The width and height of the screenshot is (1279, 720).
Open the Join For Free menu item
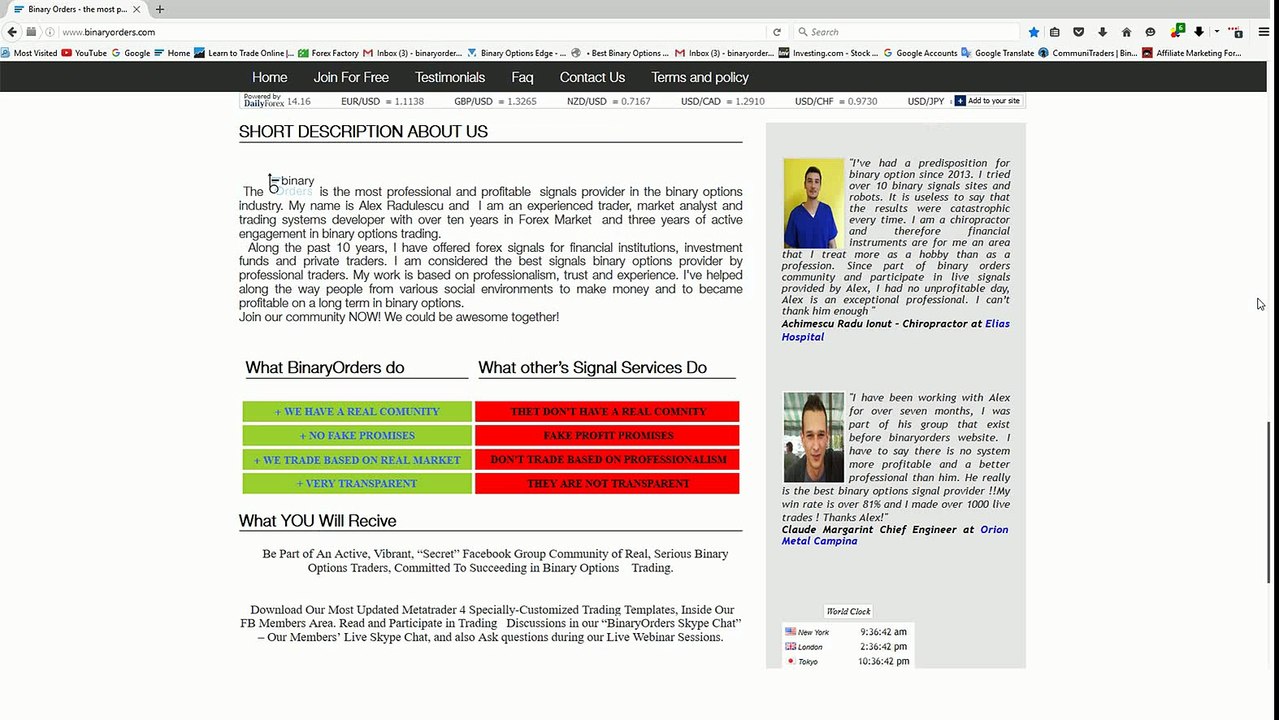pyautogui.click(x=351, y=77)
